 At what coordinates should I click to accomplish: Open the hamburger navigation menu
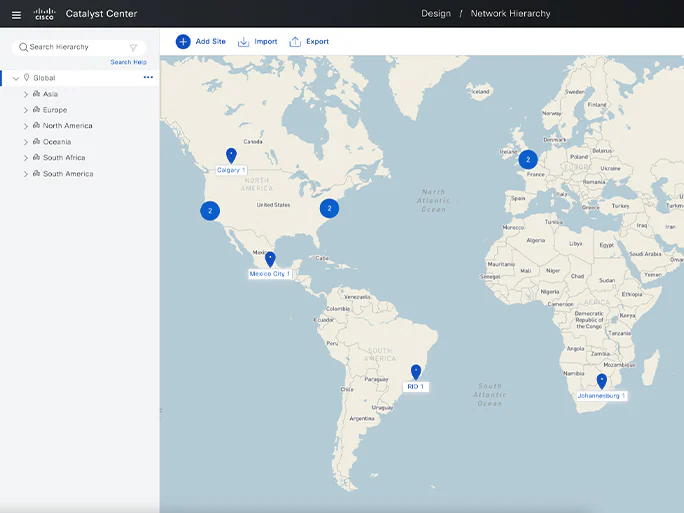point(16,14)
